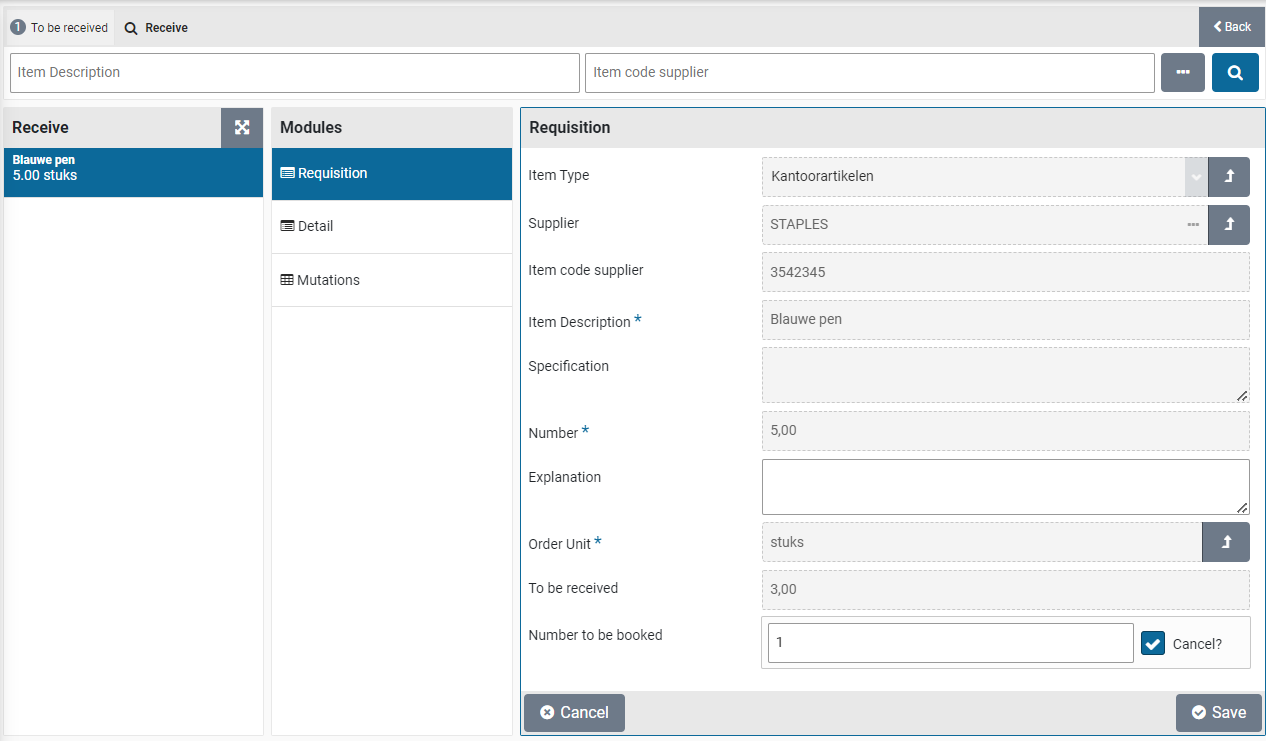Click the arrow icon next to Order Unit
1266x741 pixels.
point(1226,542)
